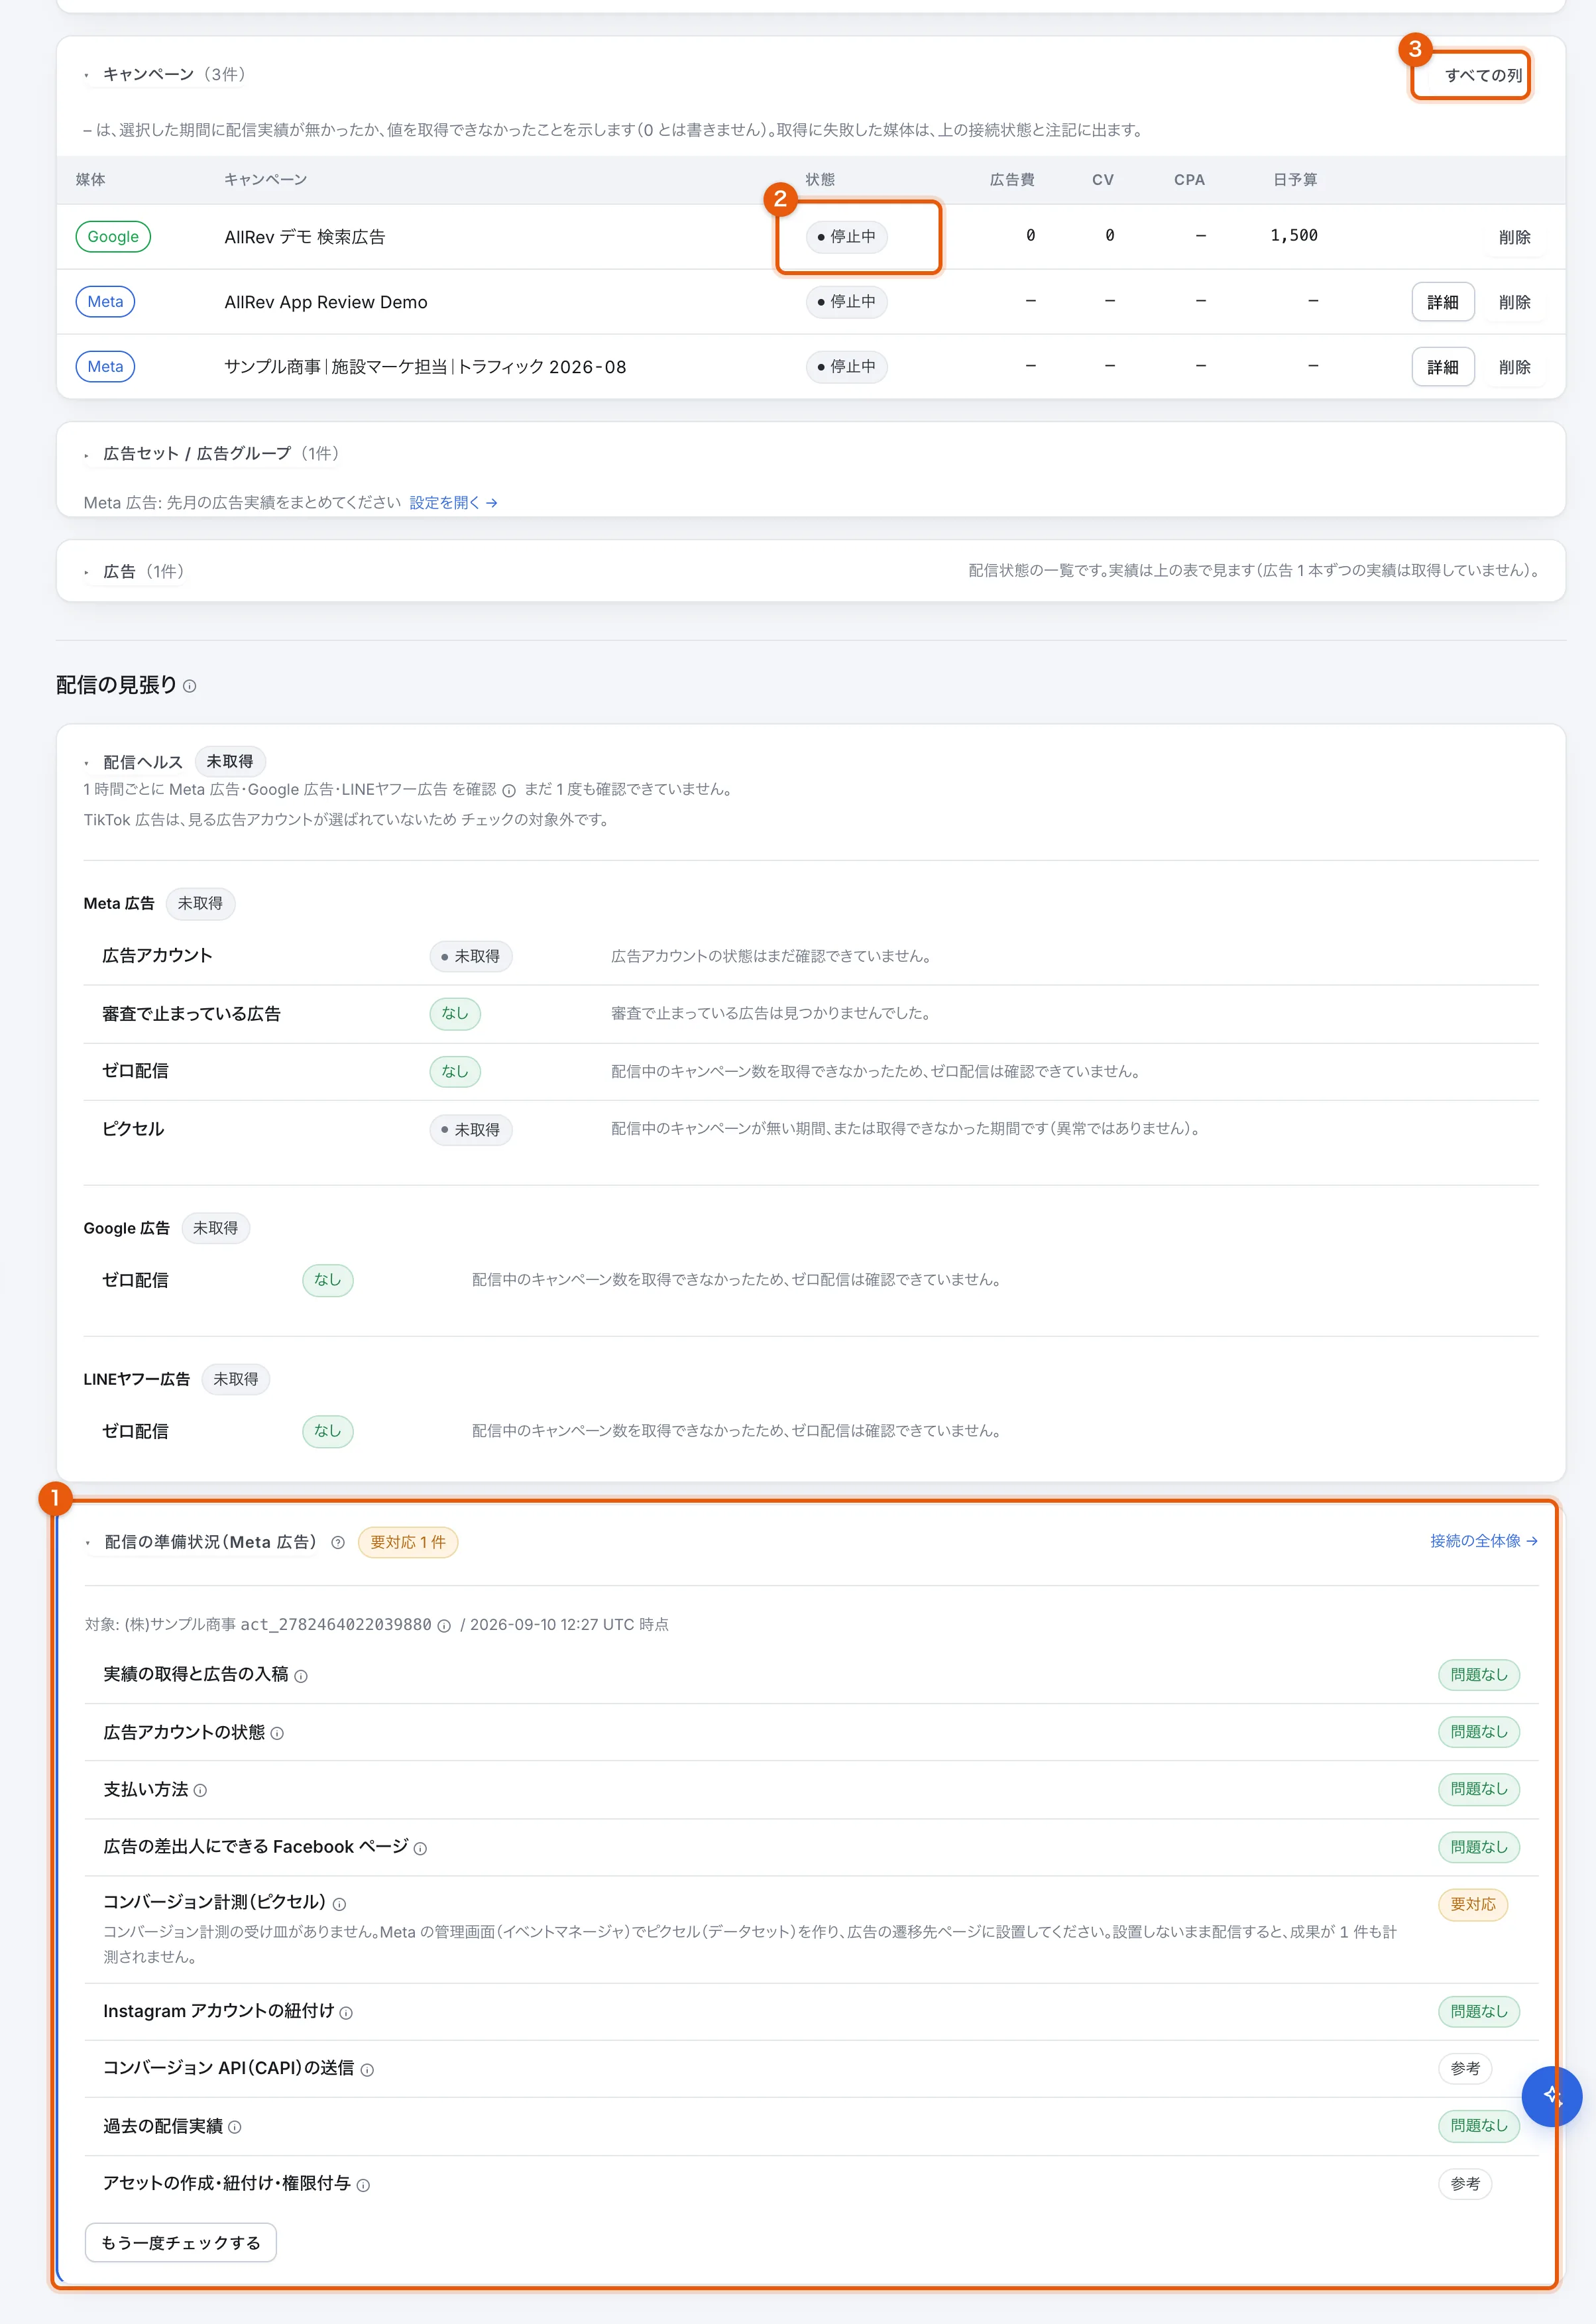The height and width of the screenshot is (2324, 1596).
Task: Click なし badge in 審査で止まっている広告 row
Action: pyautogui.click(x=454, y=1013)
